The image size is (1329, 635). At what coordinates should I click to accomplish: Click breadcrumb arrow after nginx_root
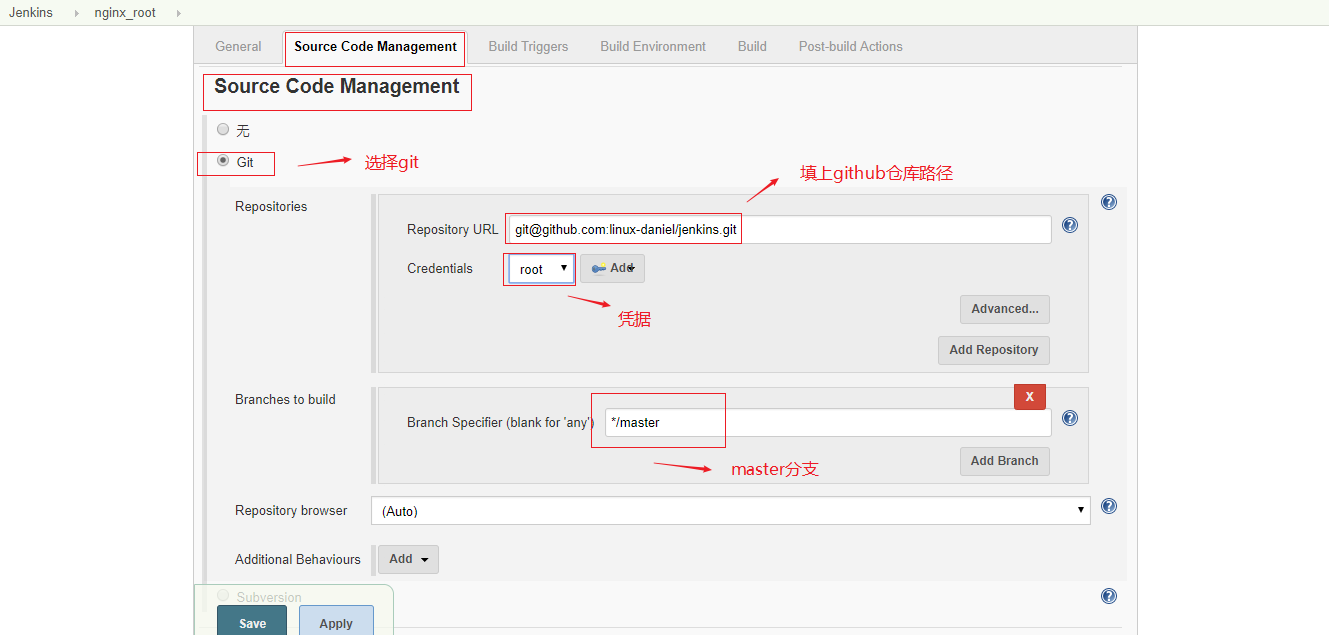coord(179,13)
